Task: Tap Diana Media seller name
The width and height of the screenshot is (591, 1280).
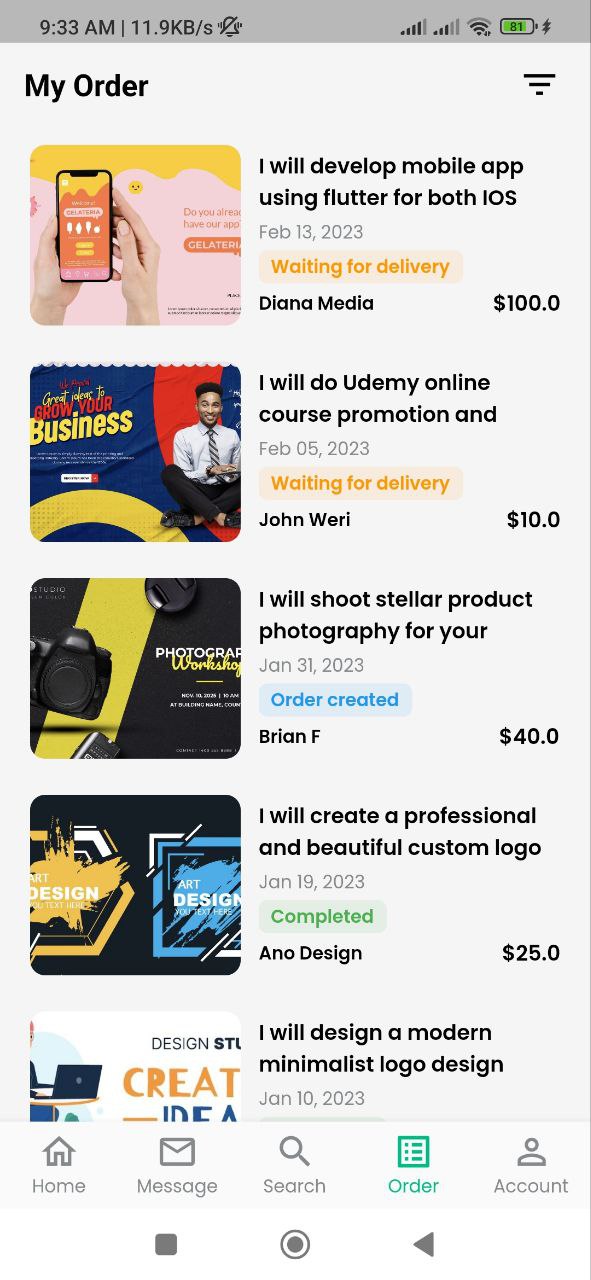Action: (316, 303)
